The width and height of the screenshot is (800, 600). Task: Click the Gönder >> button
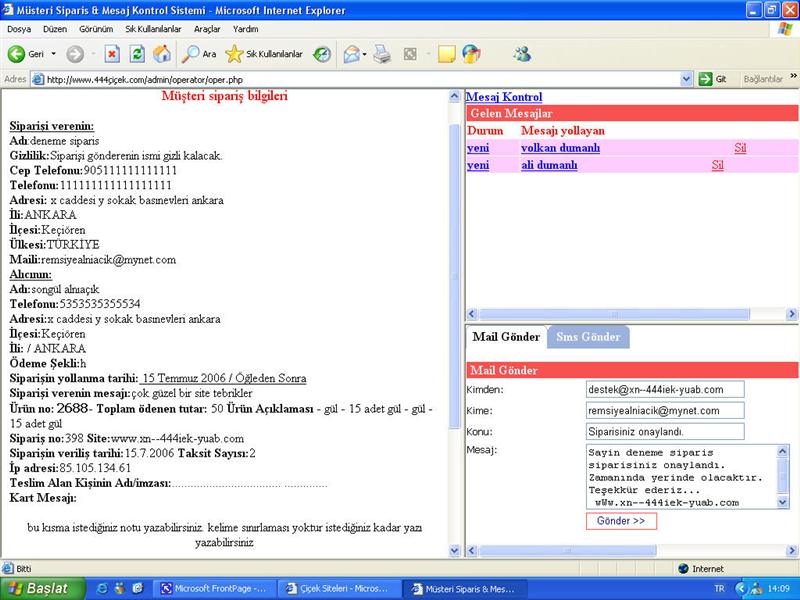tap(621, 521)
